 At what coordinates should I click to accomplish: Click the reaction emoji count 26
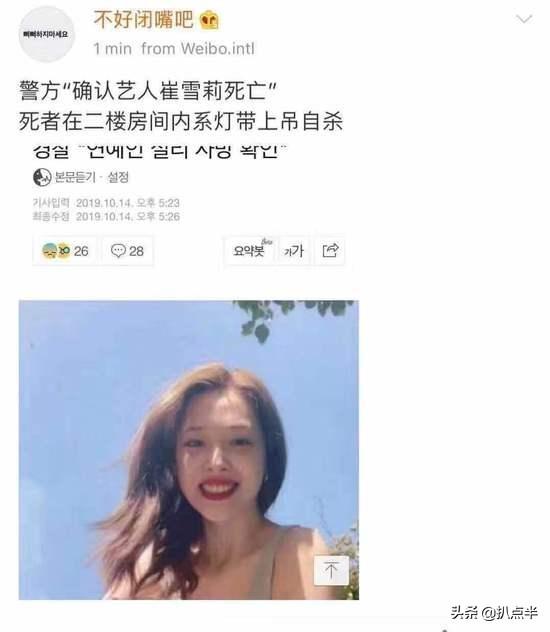(65, 251)
